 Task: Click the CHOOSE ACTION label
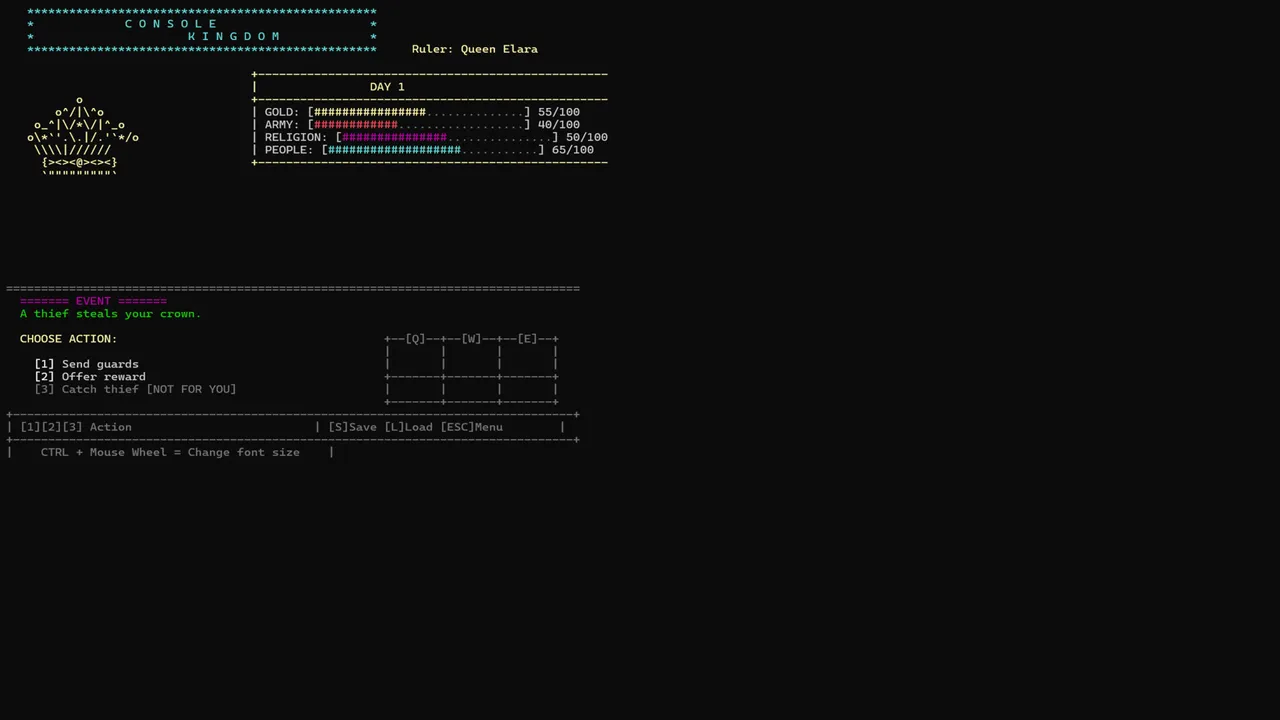(68, 339)
